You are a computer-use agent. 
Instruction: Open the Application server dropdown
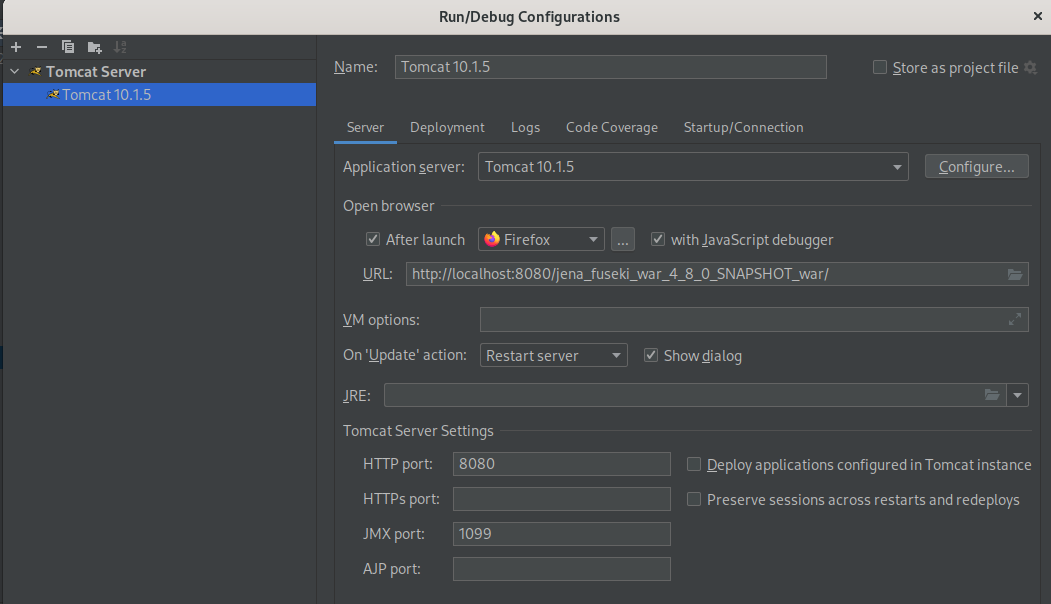[x=897, y=167]
